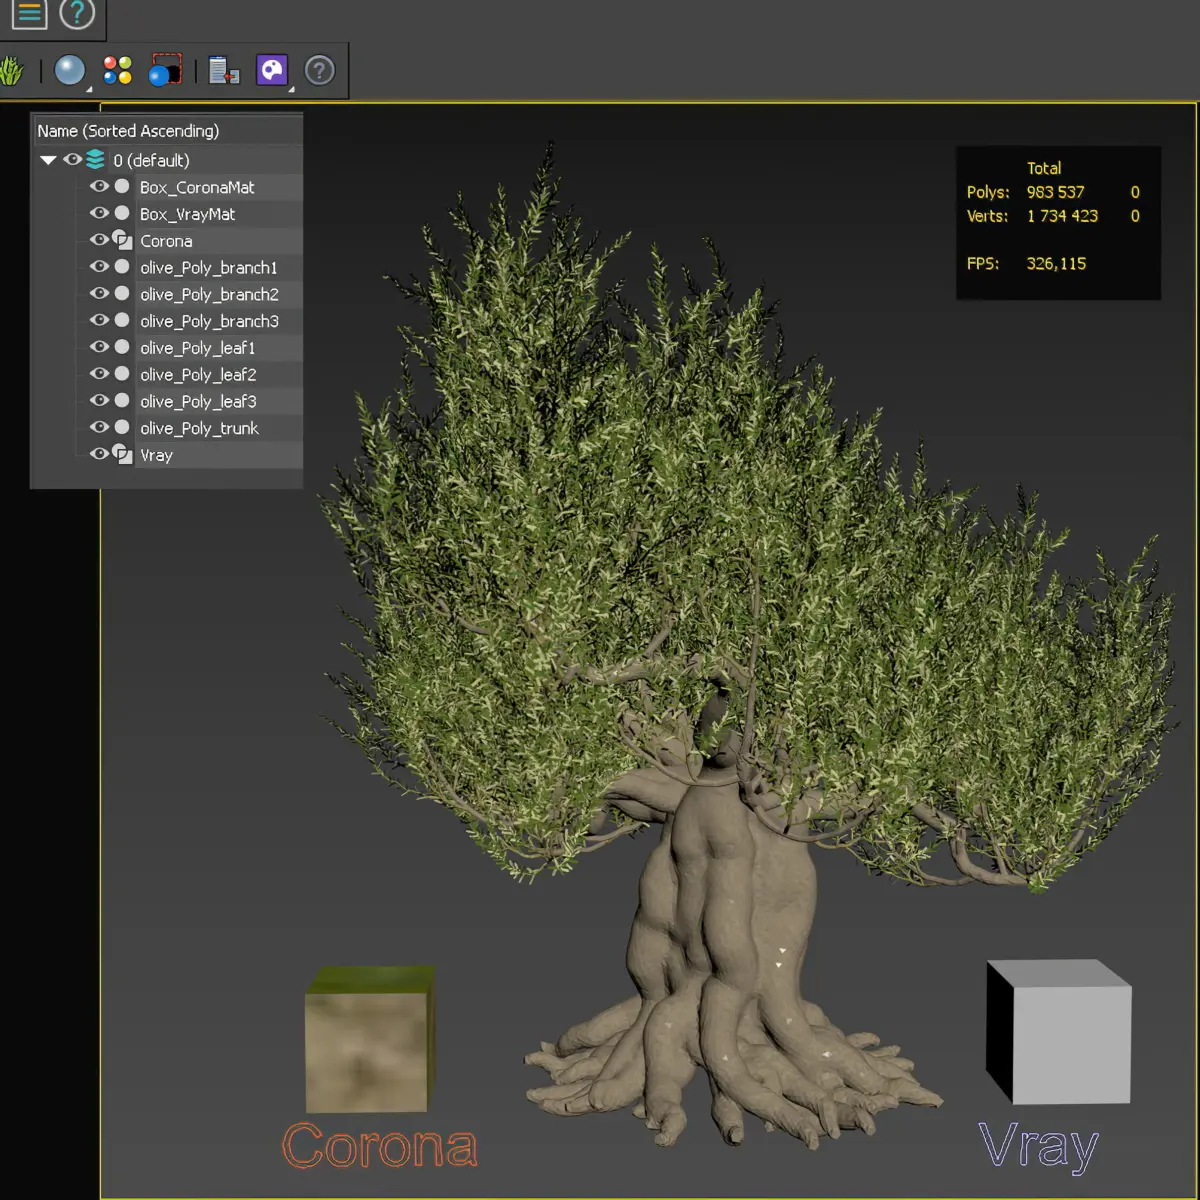Open the material sphere flyout arrow

[89, 90]
